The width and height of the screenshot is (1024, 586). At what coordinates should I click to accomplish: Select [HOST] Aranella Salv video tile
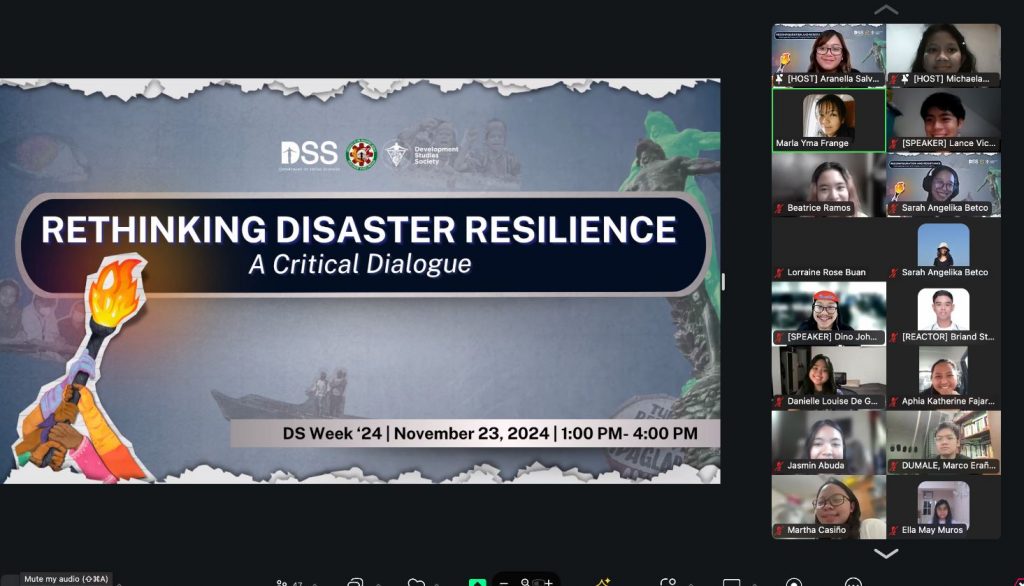tap(829, 56)
